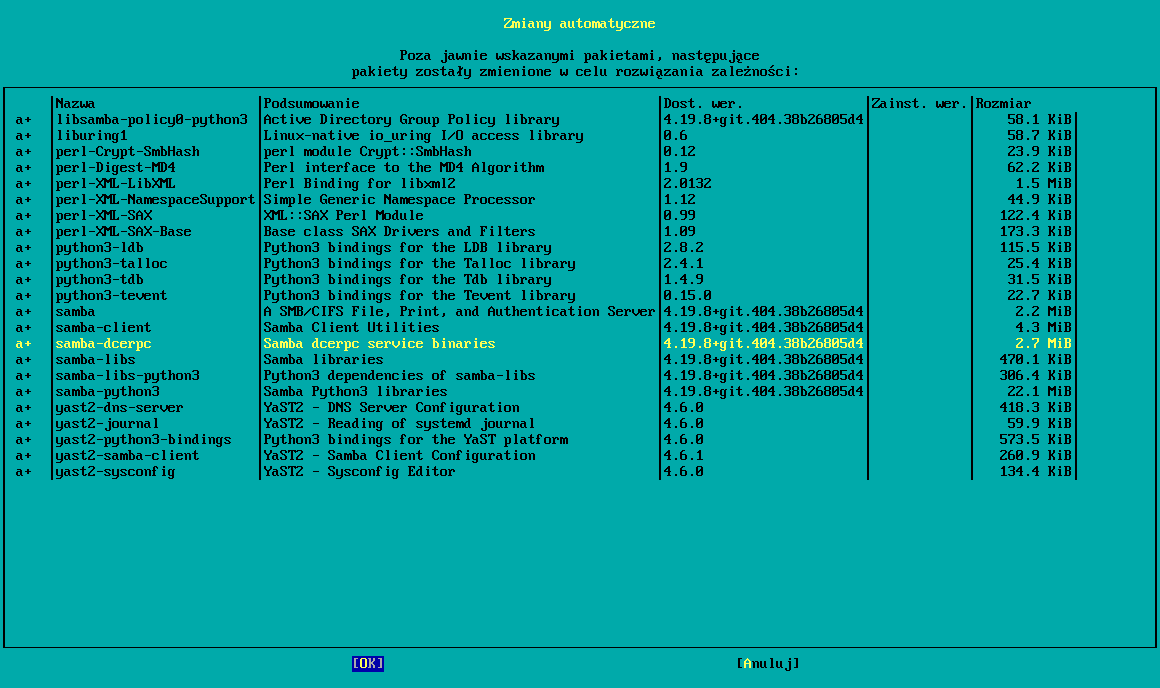Image resolution: width=1160 pixels, height=688 pixels.
Task: Click the highlighted samba-dcerpc package name
Action: coord(104,344)
